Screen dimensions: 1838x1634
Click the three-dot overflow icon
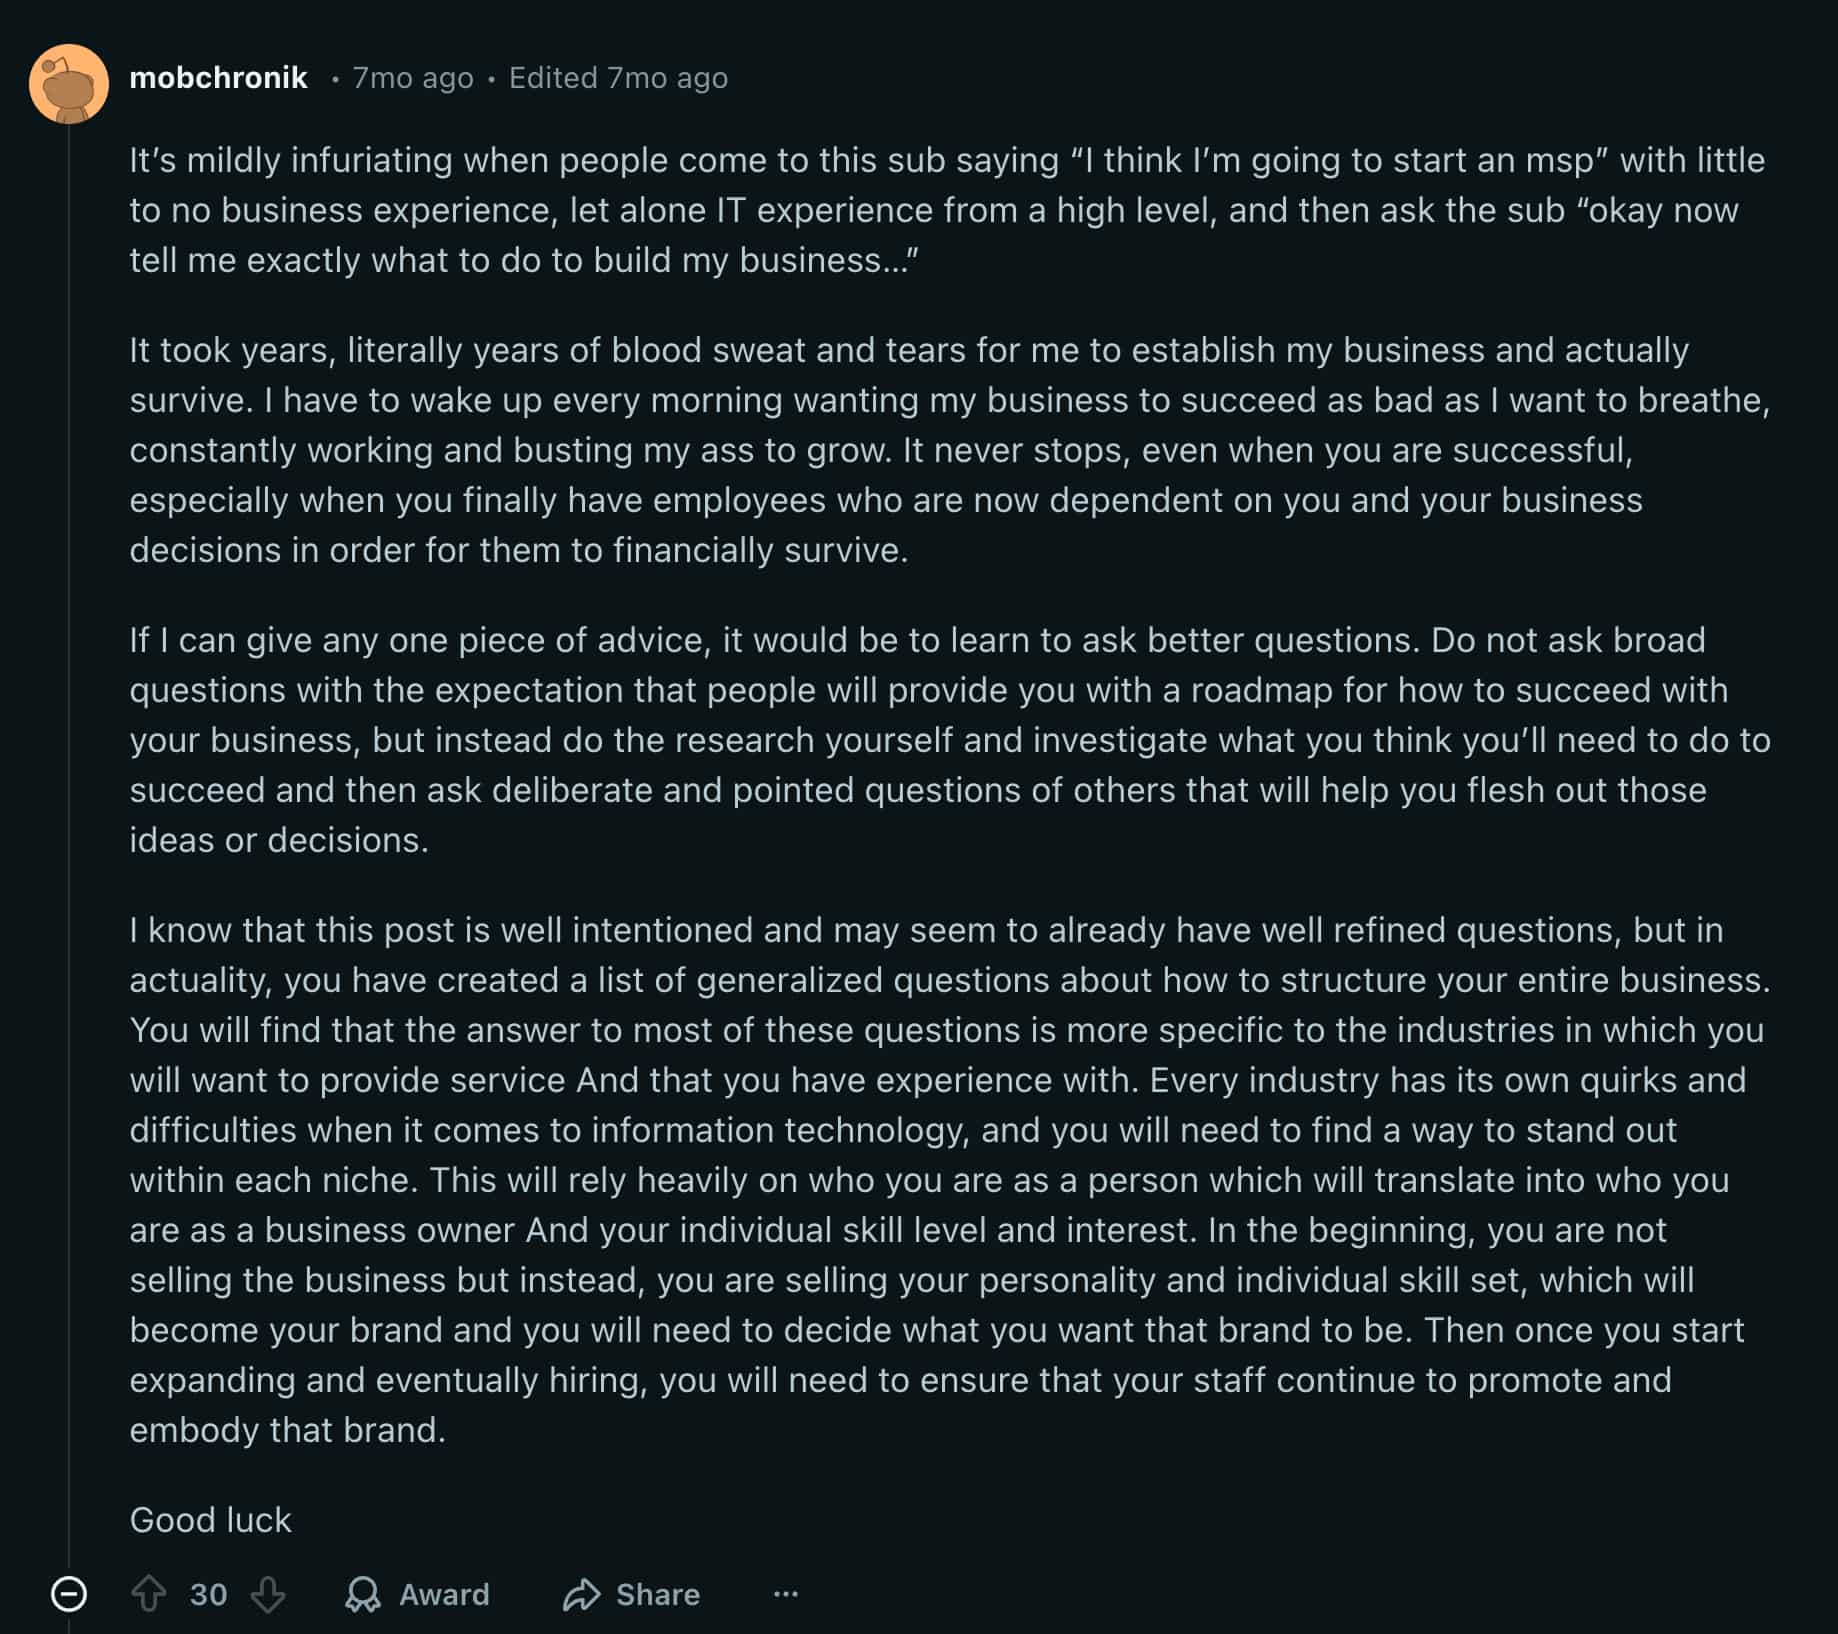[786, 1594]
